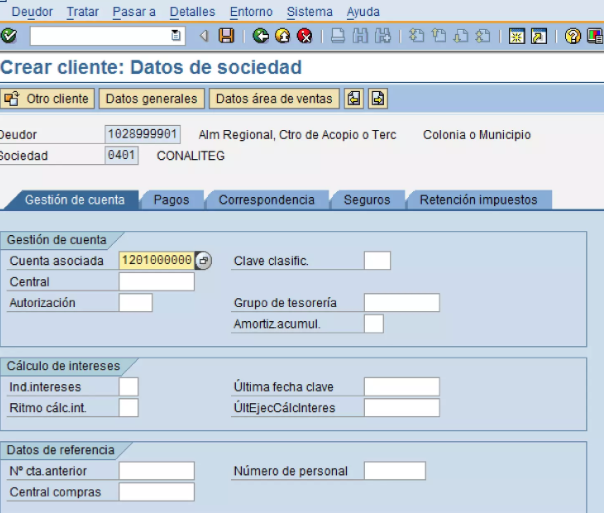This screenshot has width=604, height=513.
Task: Click the Customize local layout icon
Action: point(595,36)
